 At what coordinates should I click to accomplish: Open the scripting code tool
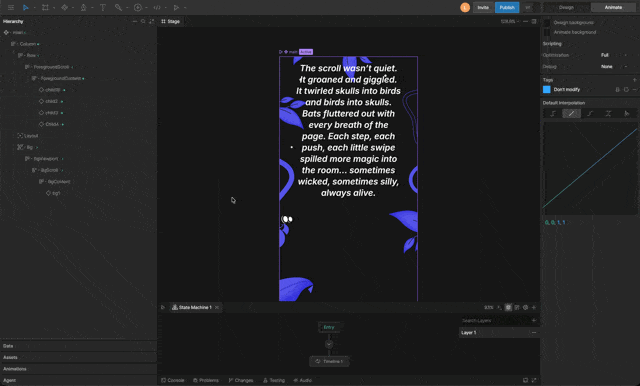(x=157, y=7)
